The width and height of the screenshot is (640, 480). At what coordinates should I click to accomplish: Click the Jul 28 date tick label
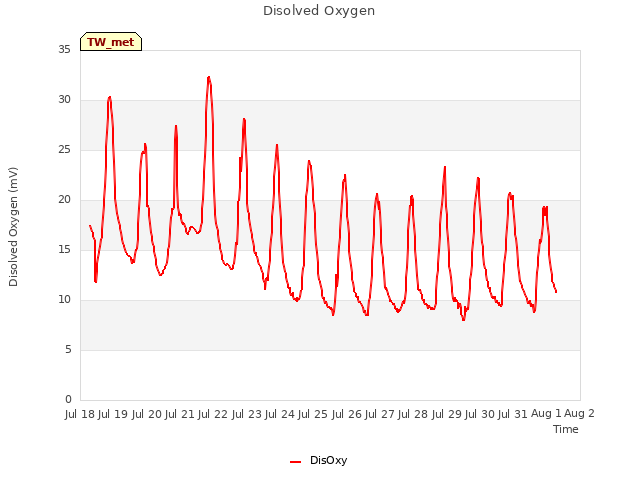tap(413, 414)
